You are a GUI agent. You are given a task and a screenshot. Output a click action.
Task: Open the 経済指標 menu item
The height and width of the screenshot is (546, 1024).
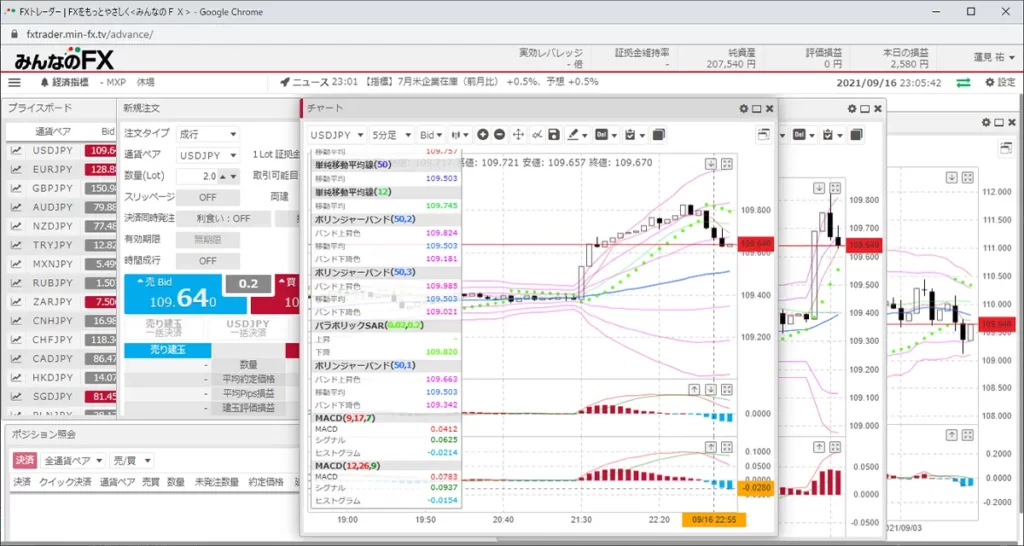pyautogui.click(x=65, y=83)
